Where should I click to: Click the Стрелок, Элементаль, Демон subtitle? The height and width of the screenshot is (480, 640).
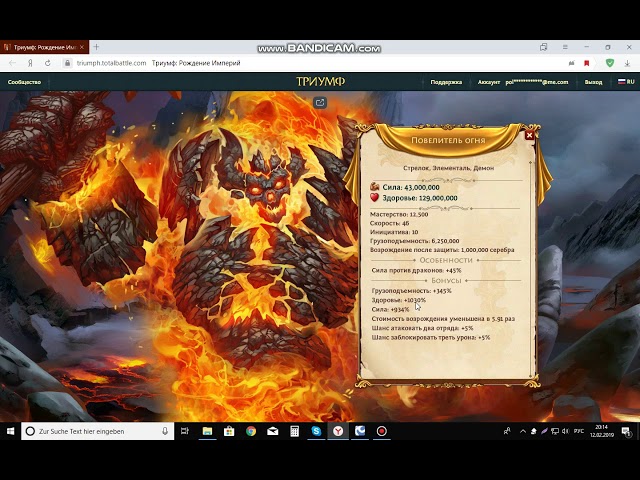tap(449, 168)
